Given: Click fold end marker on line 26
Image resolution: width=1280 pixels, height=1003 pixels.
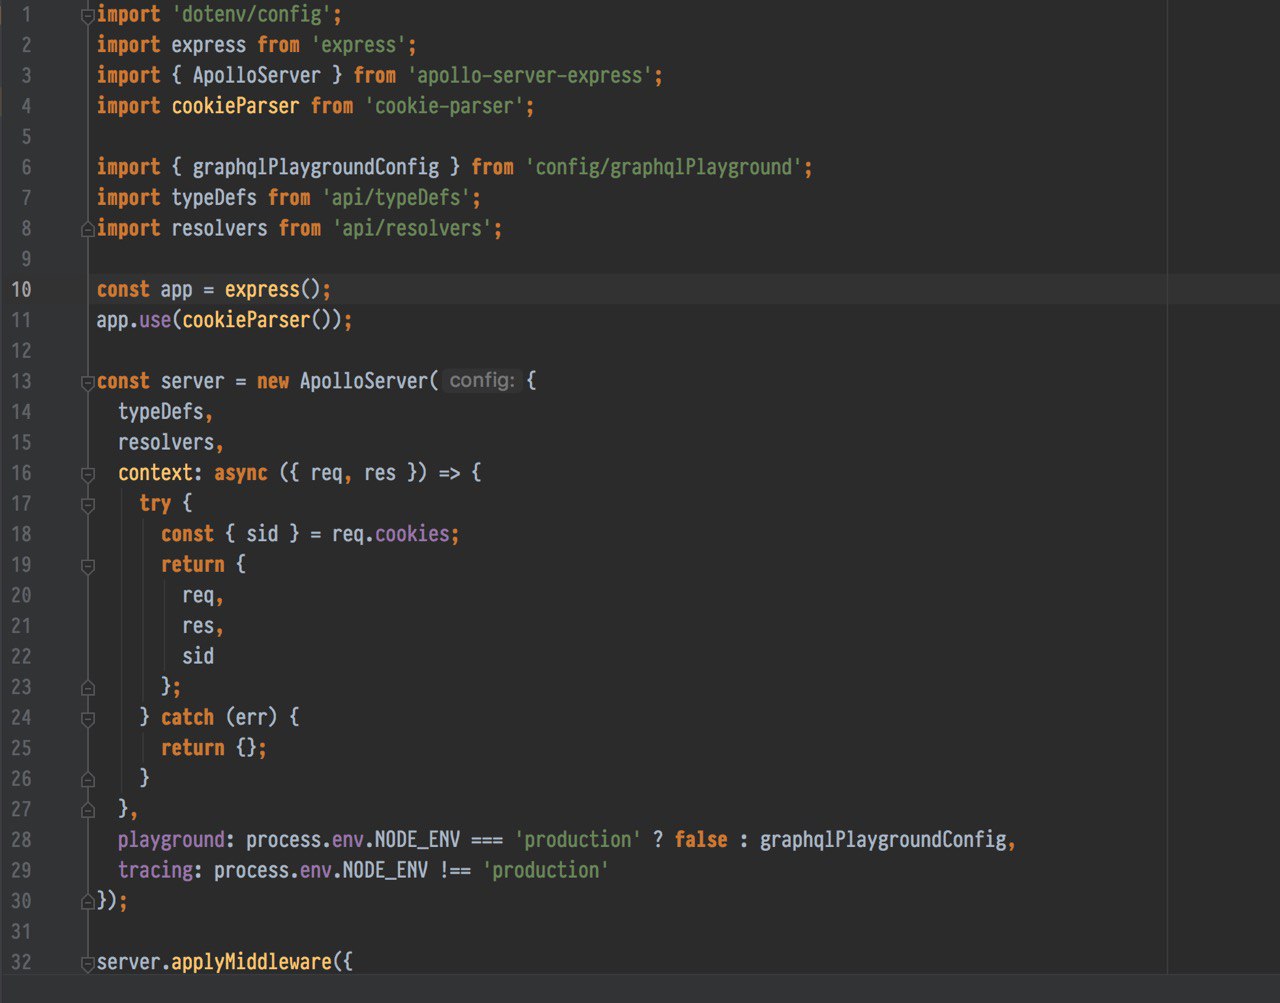Looking at the screenshot, I should tap(88, 779).
